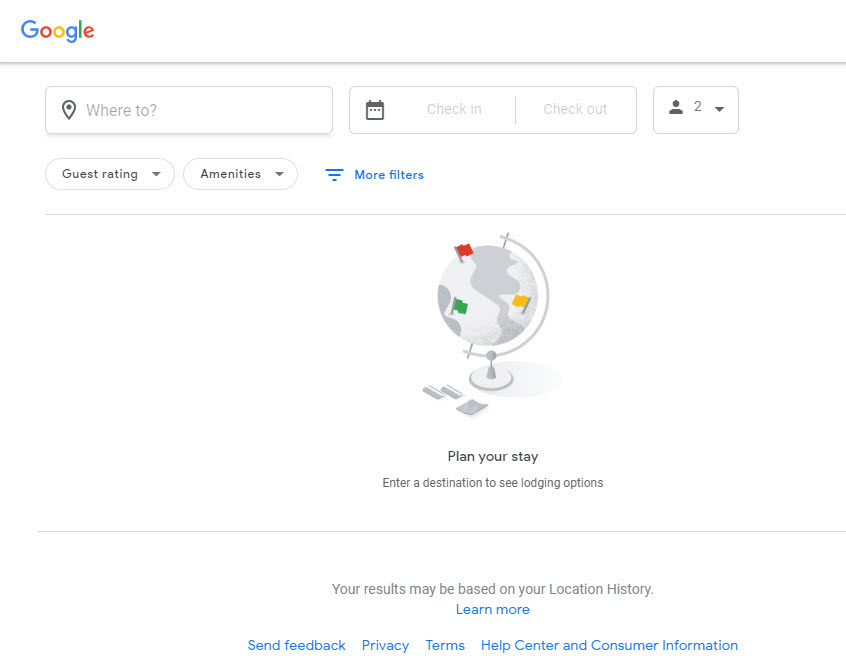Click the Google logo
This screenshot has width=846, height=665.
point(58,31)
